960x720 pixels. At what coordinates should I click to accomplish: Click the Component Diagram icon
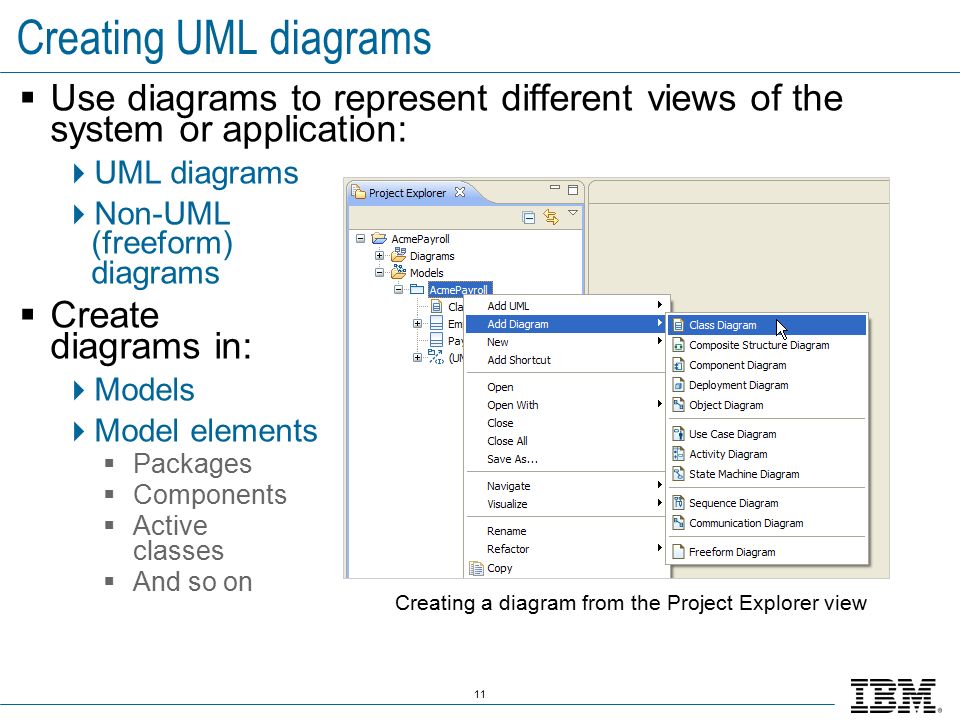678,366
